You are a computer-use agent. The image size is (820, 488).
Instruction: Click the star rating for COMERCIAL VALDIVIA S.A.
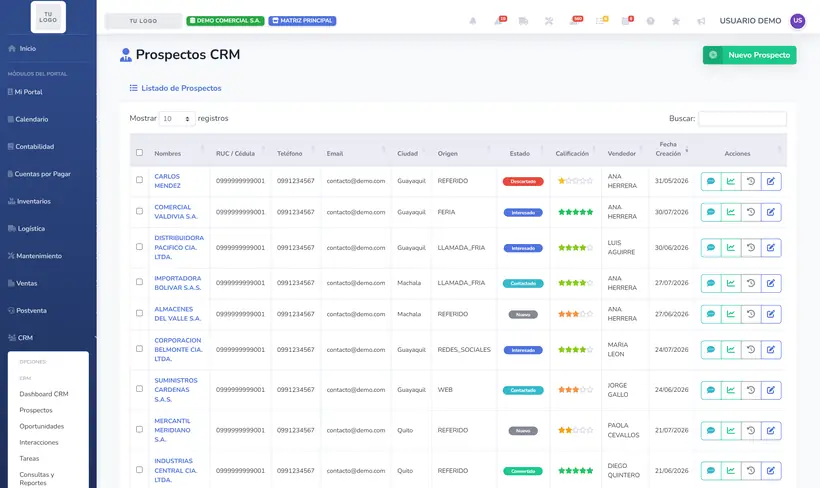click(575, 212)
